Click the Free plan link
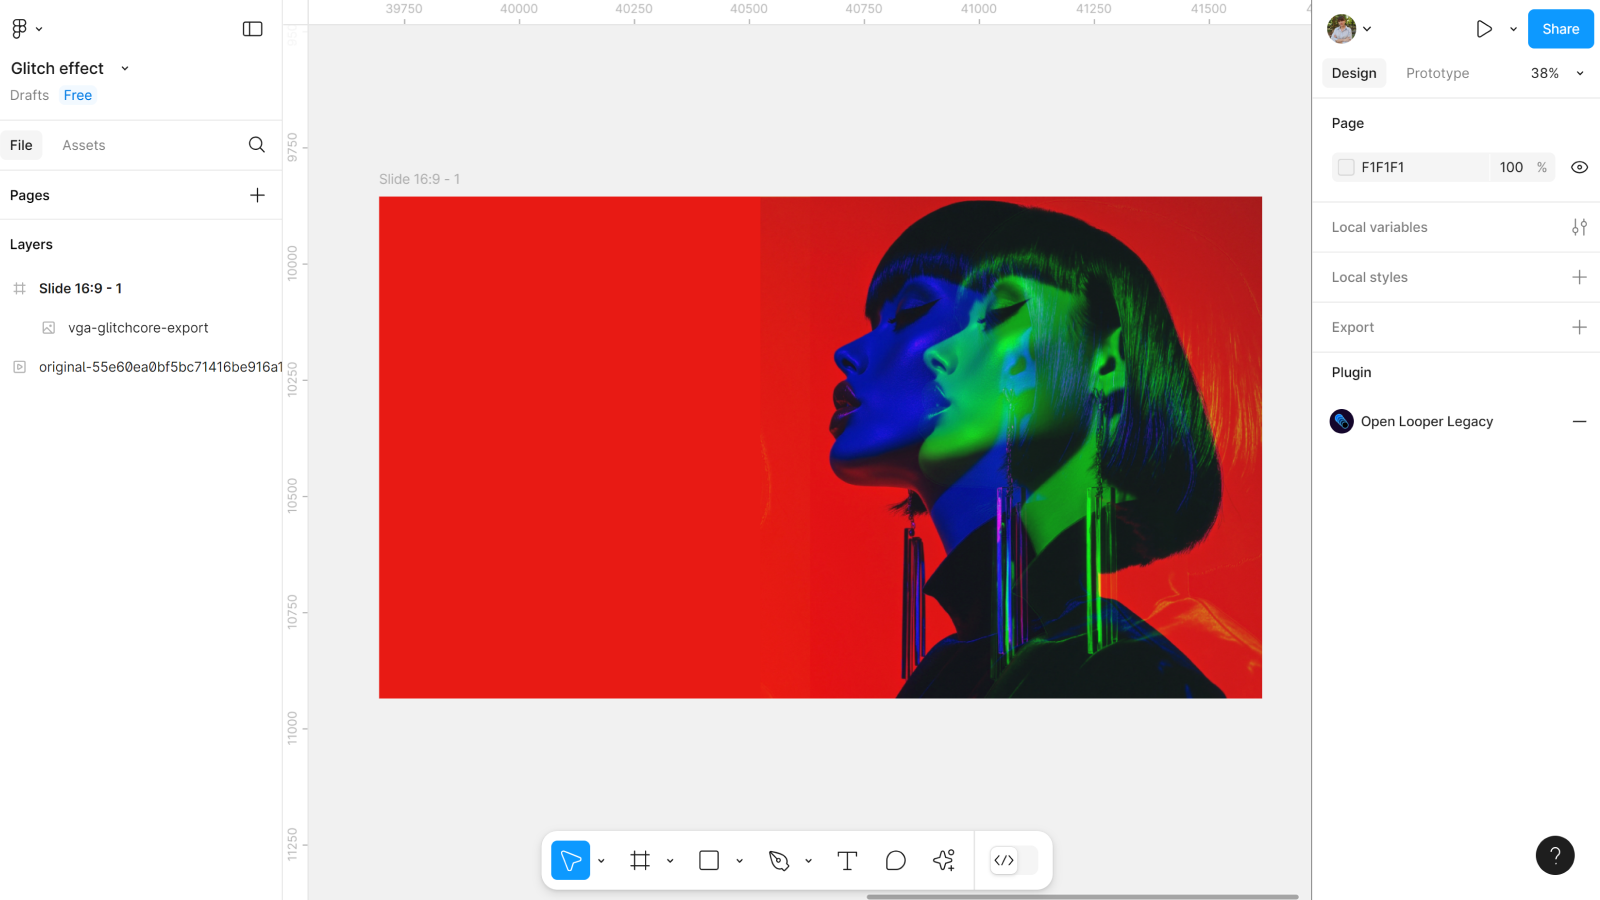 point(78,95)
